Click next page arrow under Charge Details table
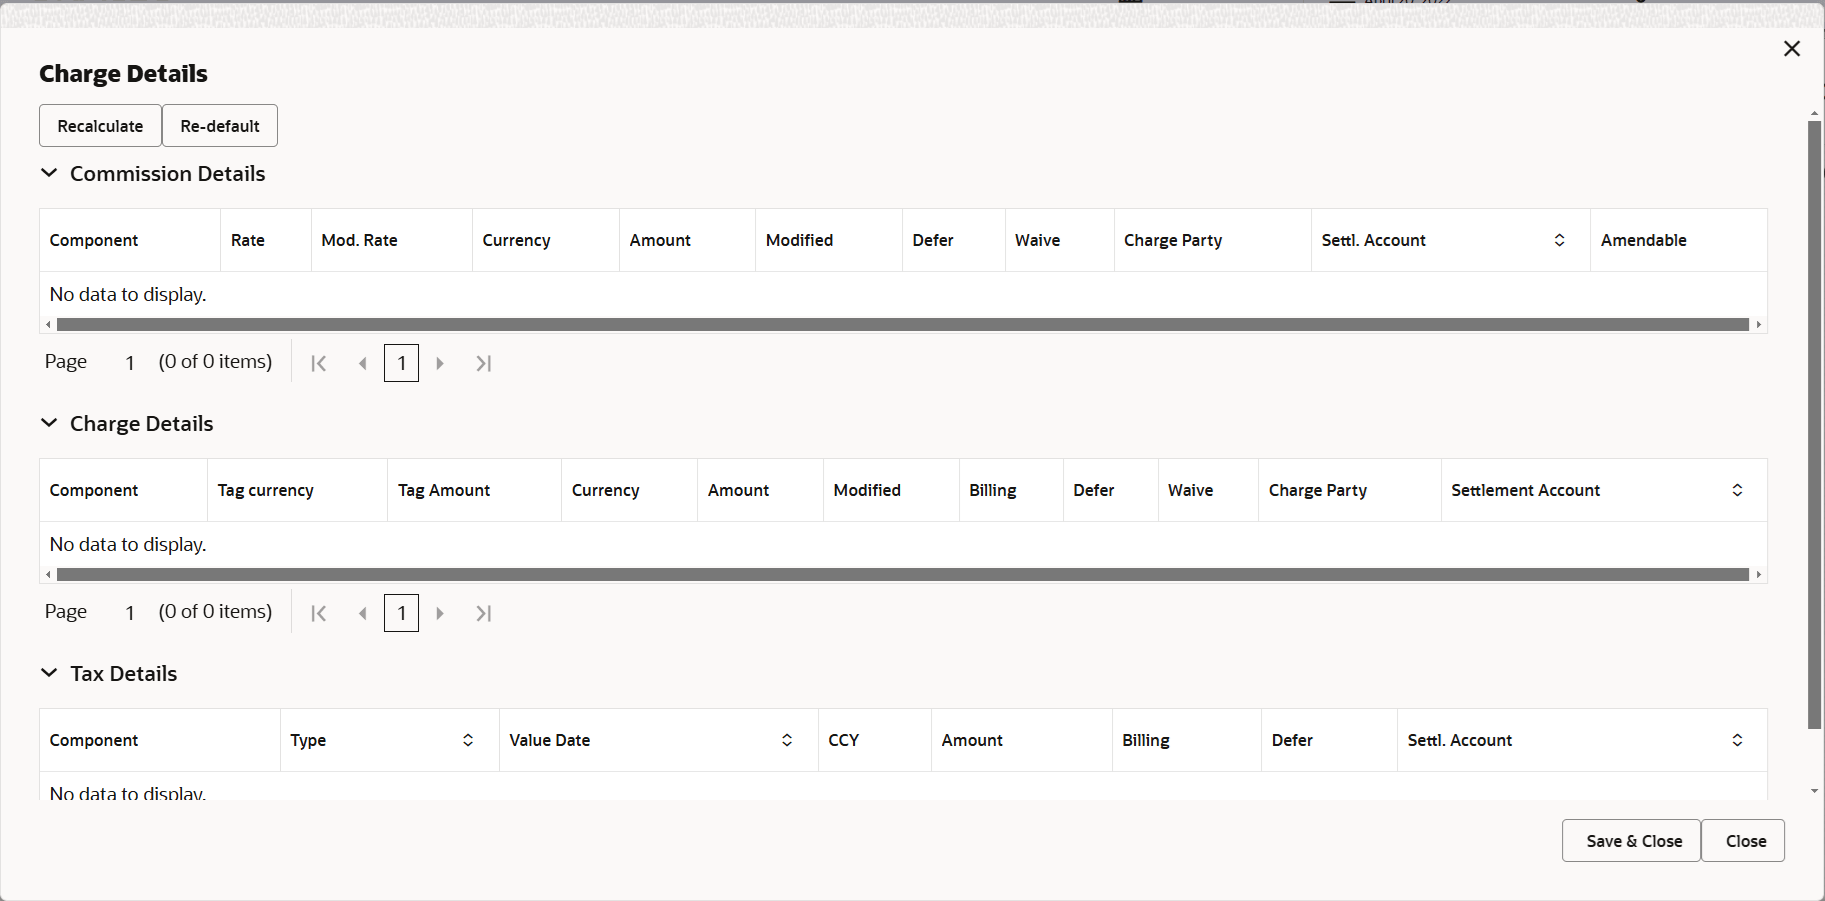The height and width of the screenshot is (901, 1825). tap(440, 612)
